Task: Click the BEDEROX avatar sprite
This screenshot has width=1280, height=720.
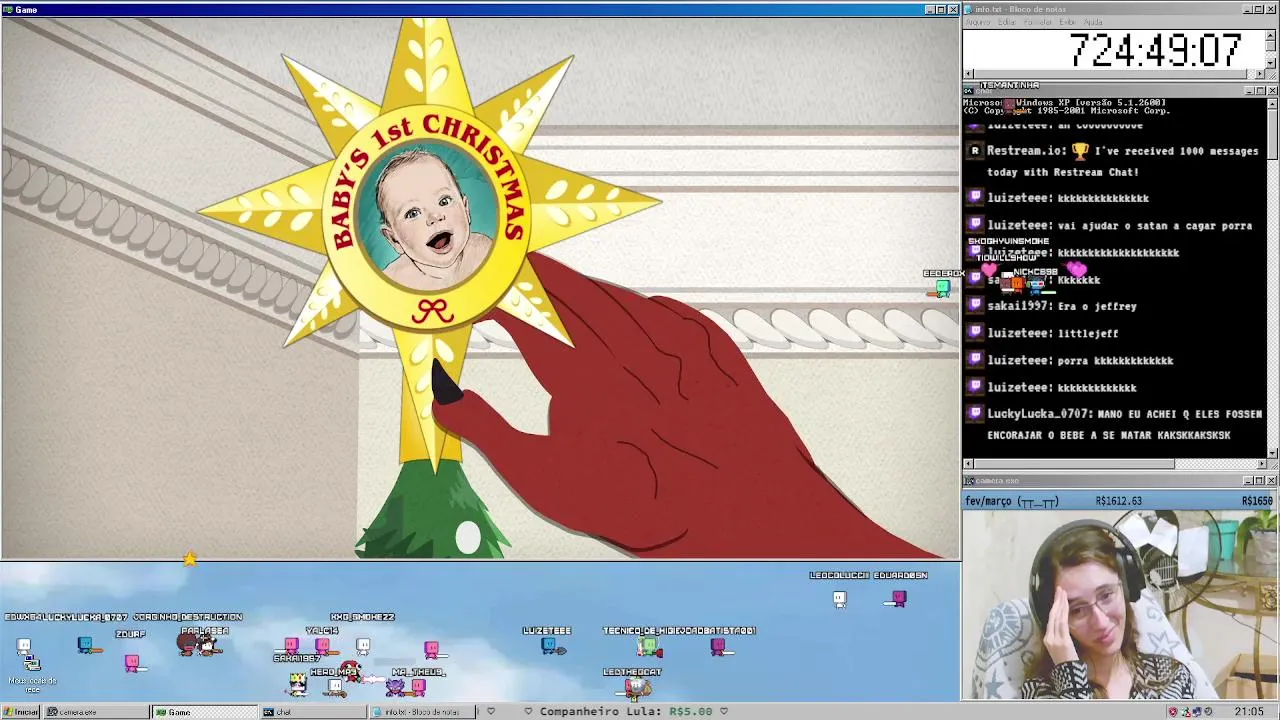Action: [941, 289]
